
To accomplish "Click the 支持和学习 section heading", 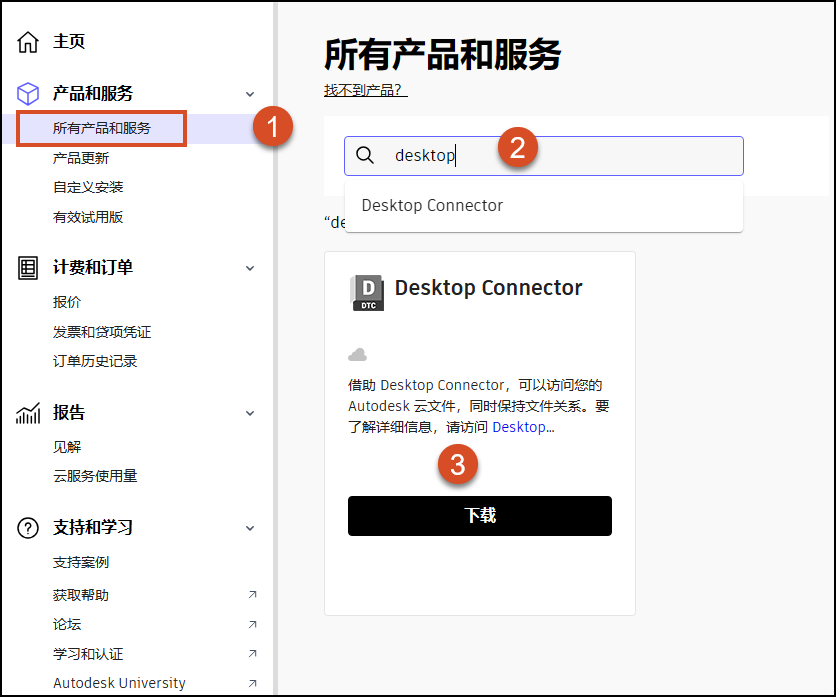I will (x=93, y=527).
